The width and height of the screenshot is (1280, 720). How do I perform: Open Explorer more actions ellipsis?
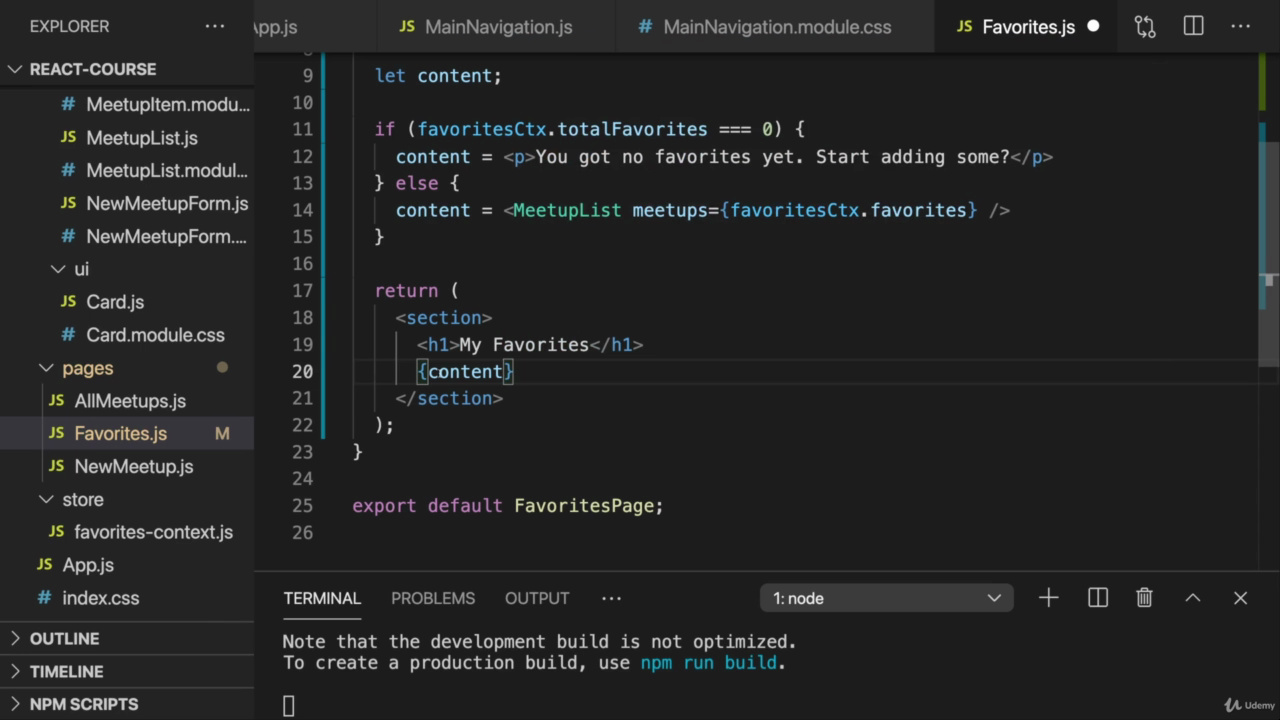click(215, 27)
